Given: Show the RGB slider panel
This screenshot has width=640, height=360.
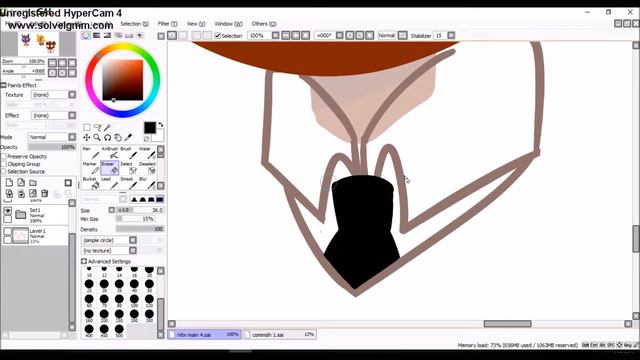Looking at the screenshot, I should pyautogui.click(x=97, y=36).
